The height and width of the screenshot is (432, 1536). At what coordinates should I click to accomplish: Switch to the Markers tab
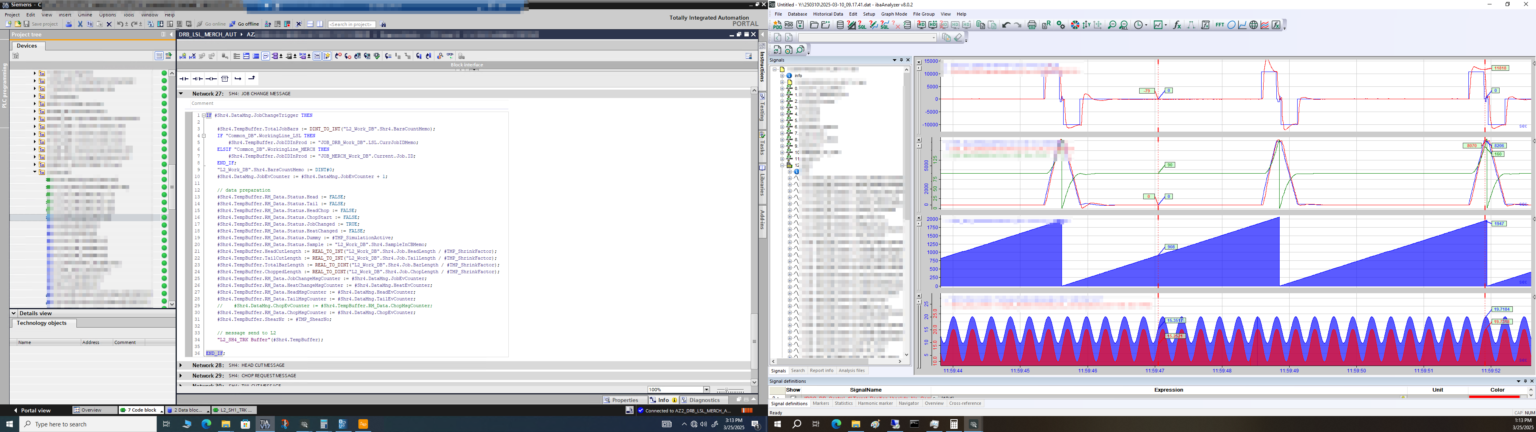tap(820, 403)
